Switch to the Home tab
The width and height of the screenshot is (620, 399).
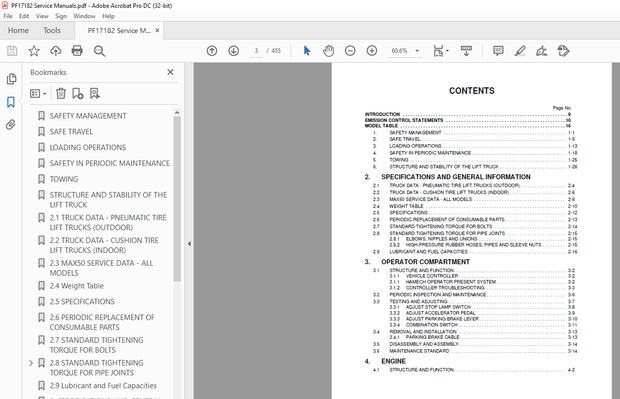[18, 30]
